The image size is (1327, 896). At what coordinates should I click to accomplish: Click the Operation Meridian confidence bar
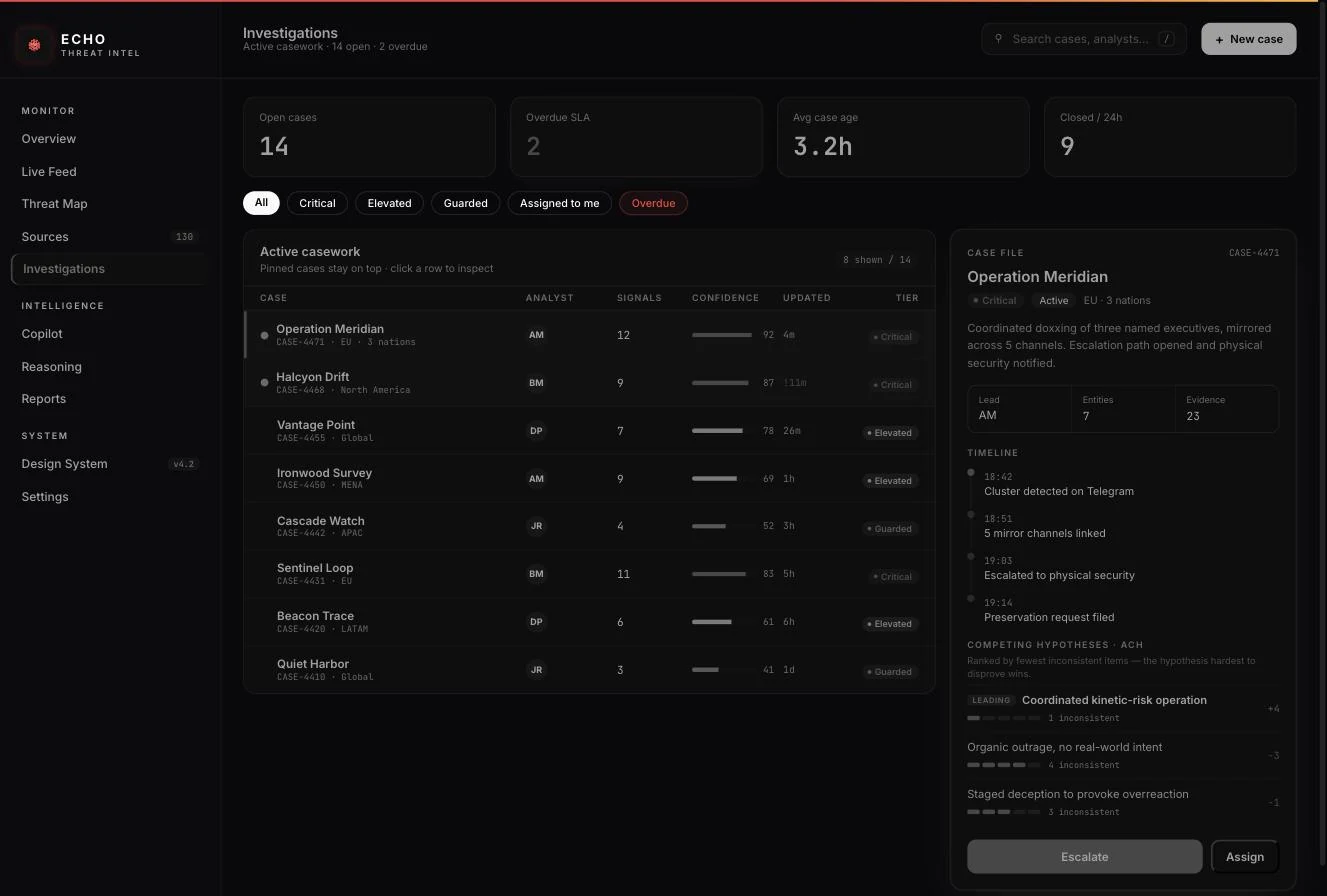(x=723, y=335)
